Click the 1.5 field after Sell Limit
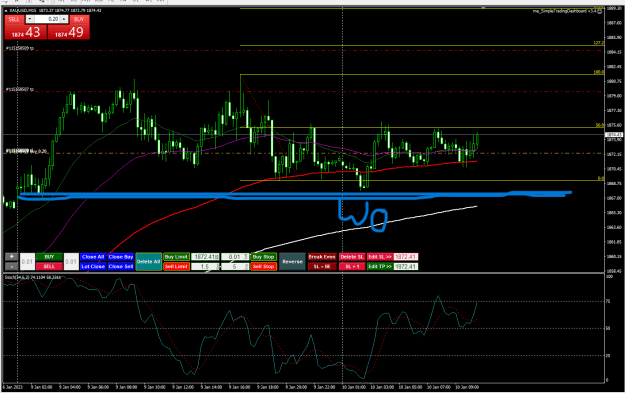Screen dimensions: 625x393 click(205, 266)
